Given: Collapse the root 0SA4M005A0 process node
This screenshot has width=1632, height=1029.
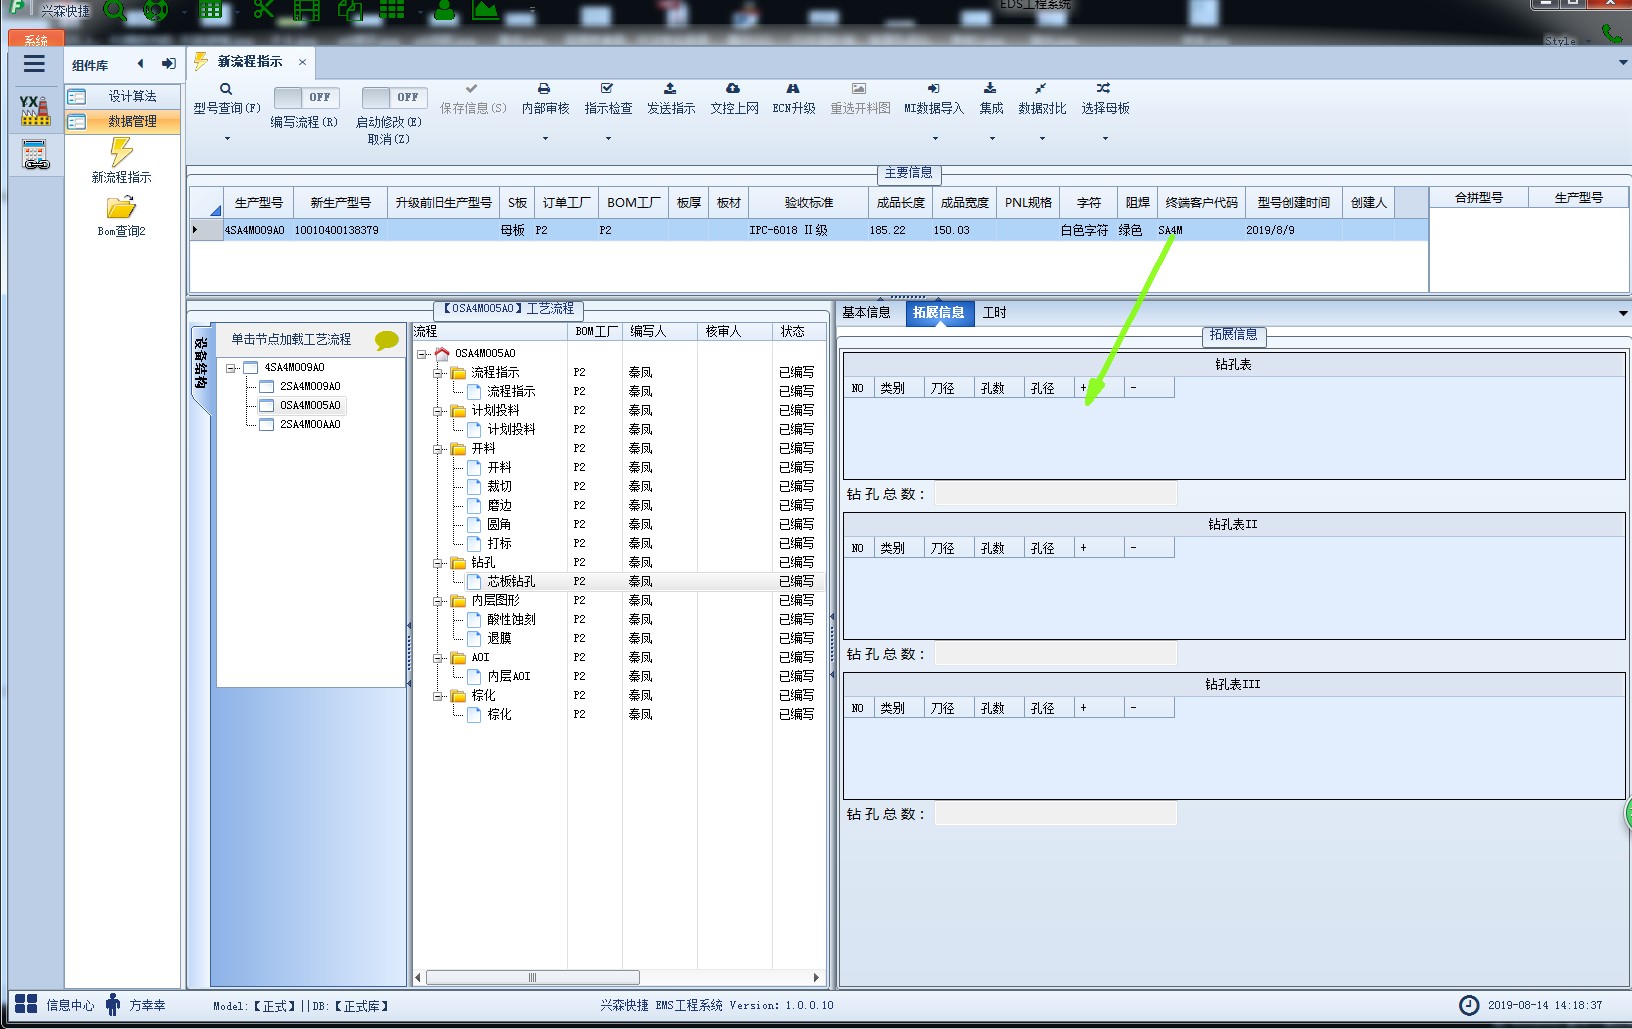Looking at the screenshot, I should [422, 354].
